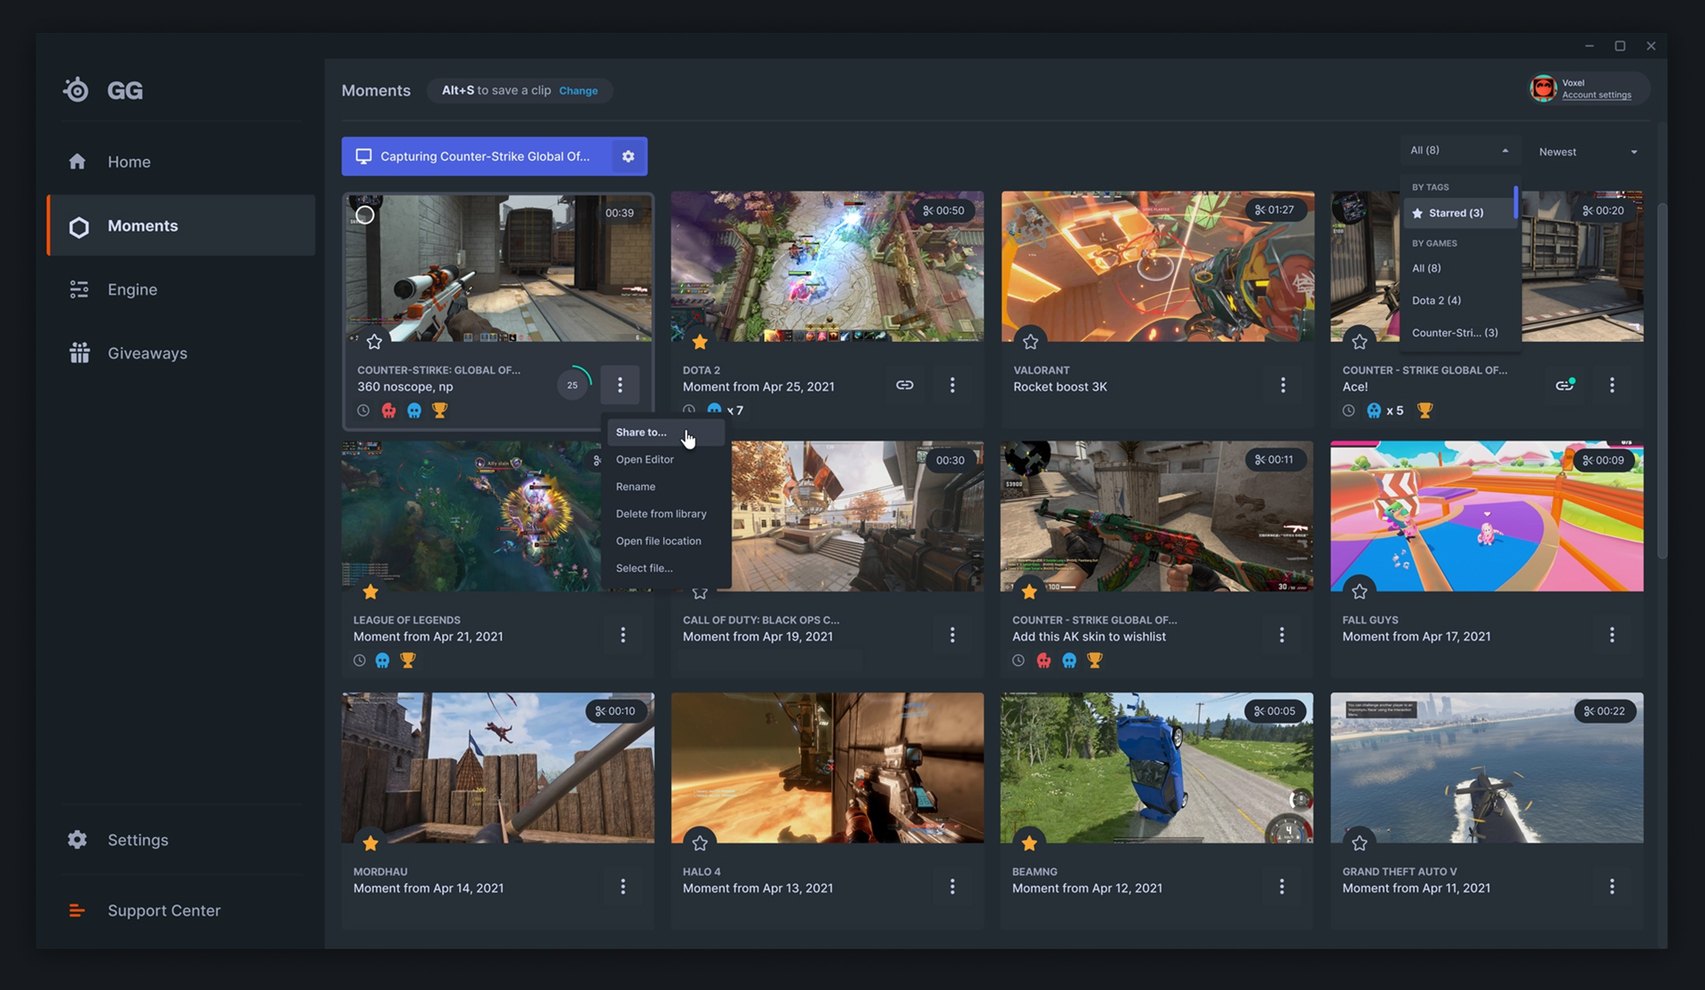Choose Delete from library option

tap(661, 514)
